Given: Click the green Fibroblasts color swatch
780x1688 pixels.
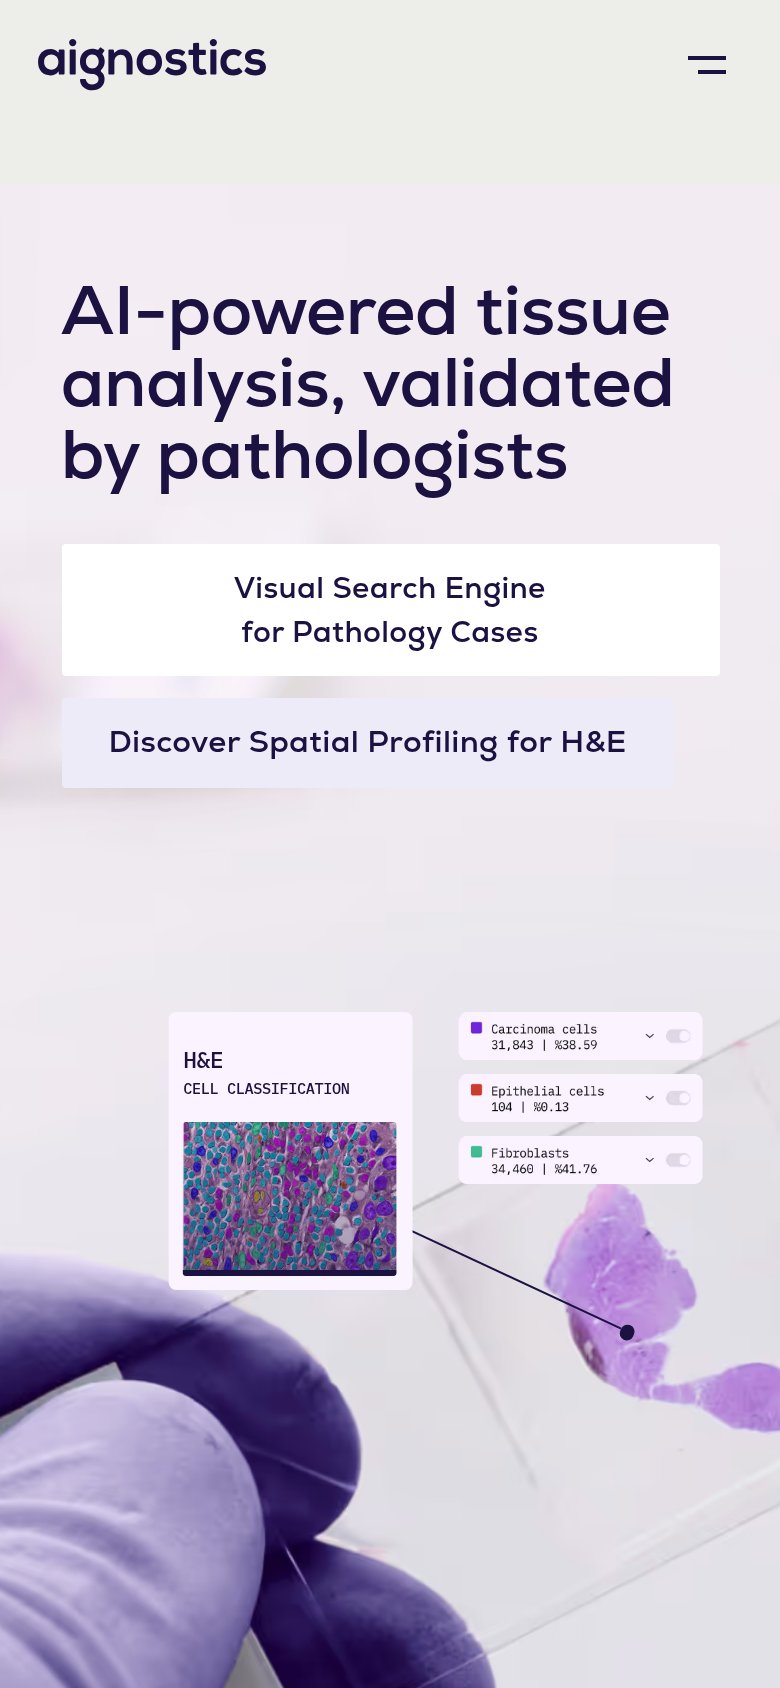Looking at the screenshot, I should coord(476,1152).
